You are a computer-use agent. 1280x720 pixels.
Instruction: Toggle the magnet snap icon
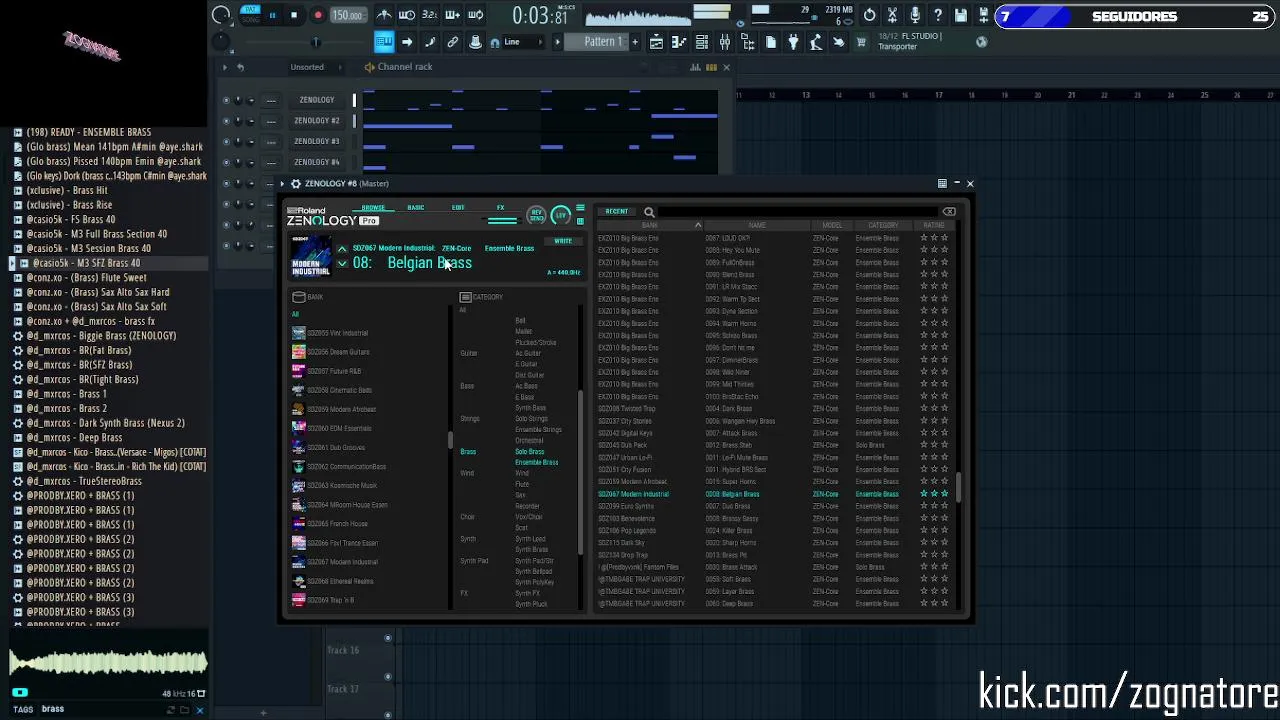pos(495,42)
